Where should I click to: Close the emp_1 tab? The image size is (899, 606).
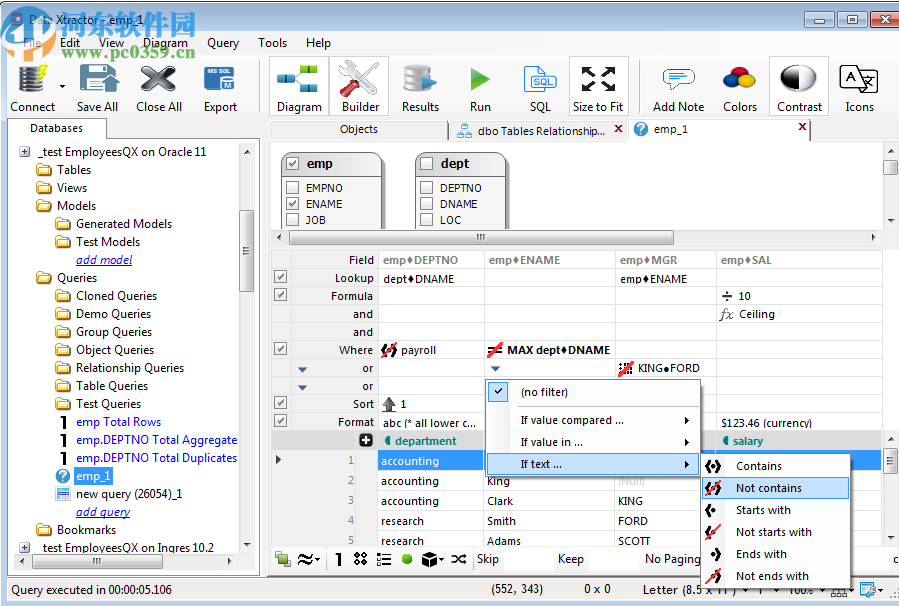802,128
